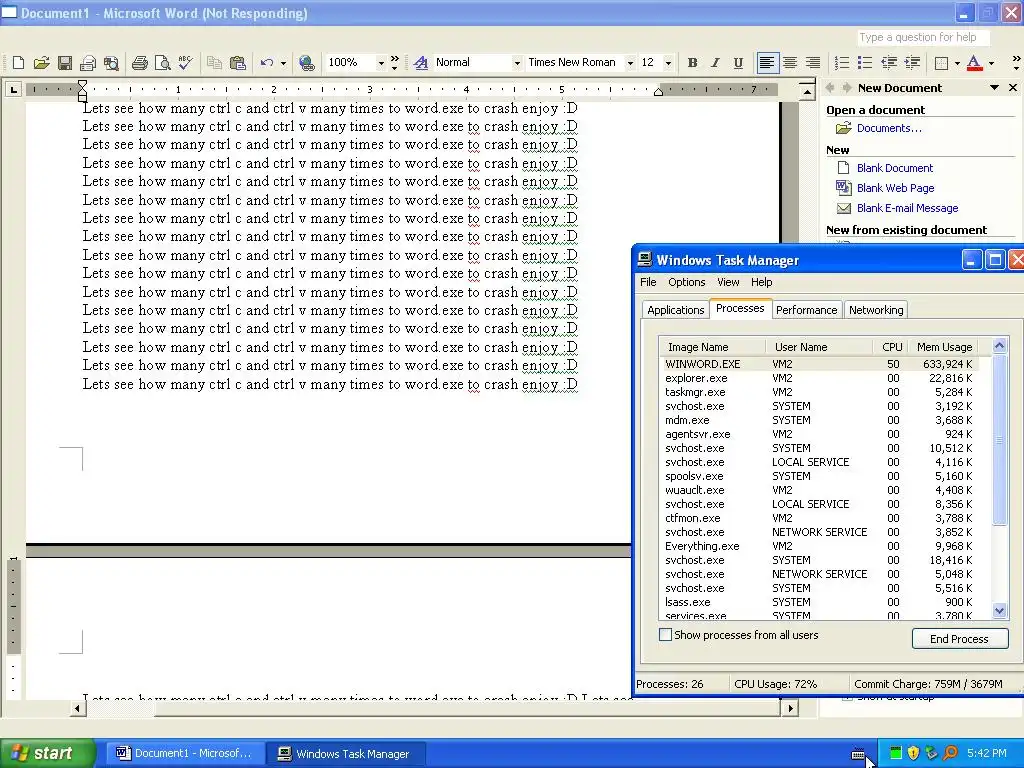This screenshot has width=1024, height=768.
Task: Open the Documents... link in task pane
Action: pyautogui.click(x=889, y=128)
